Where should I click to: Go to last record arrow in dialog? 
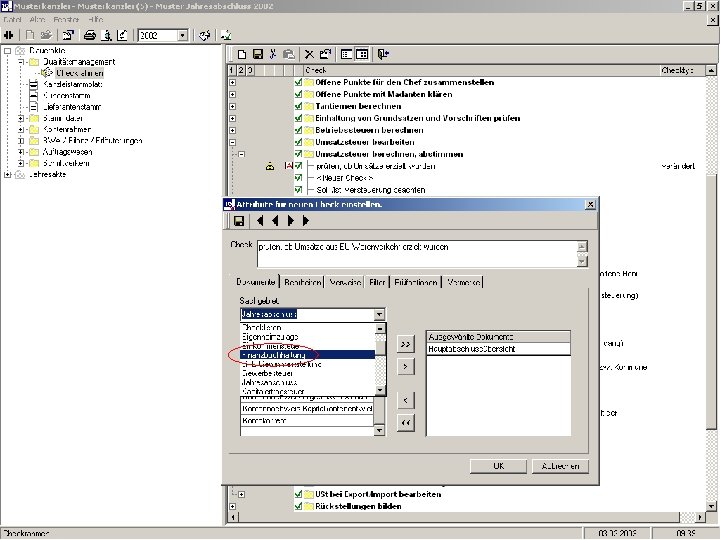306,221
